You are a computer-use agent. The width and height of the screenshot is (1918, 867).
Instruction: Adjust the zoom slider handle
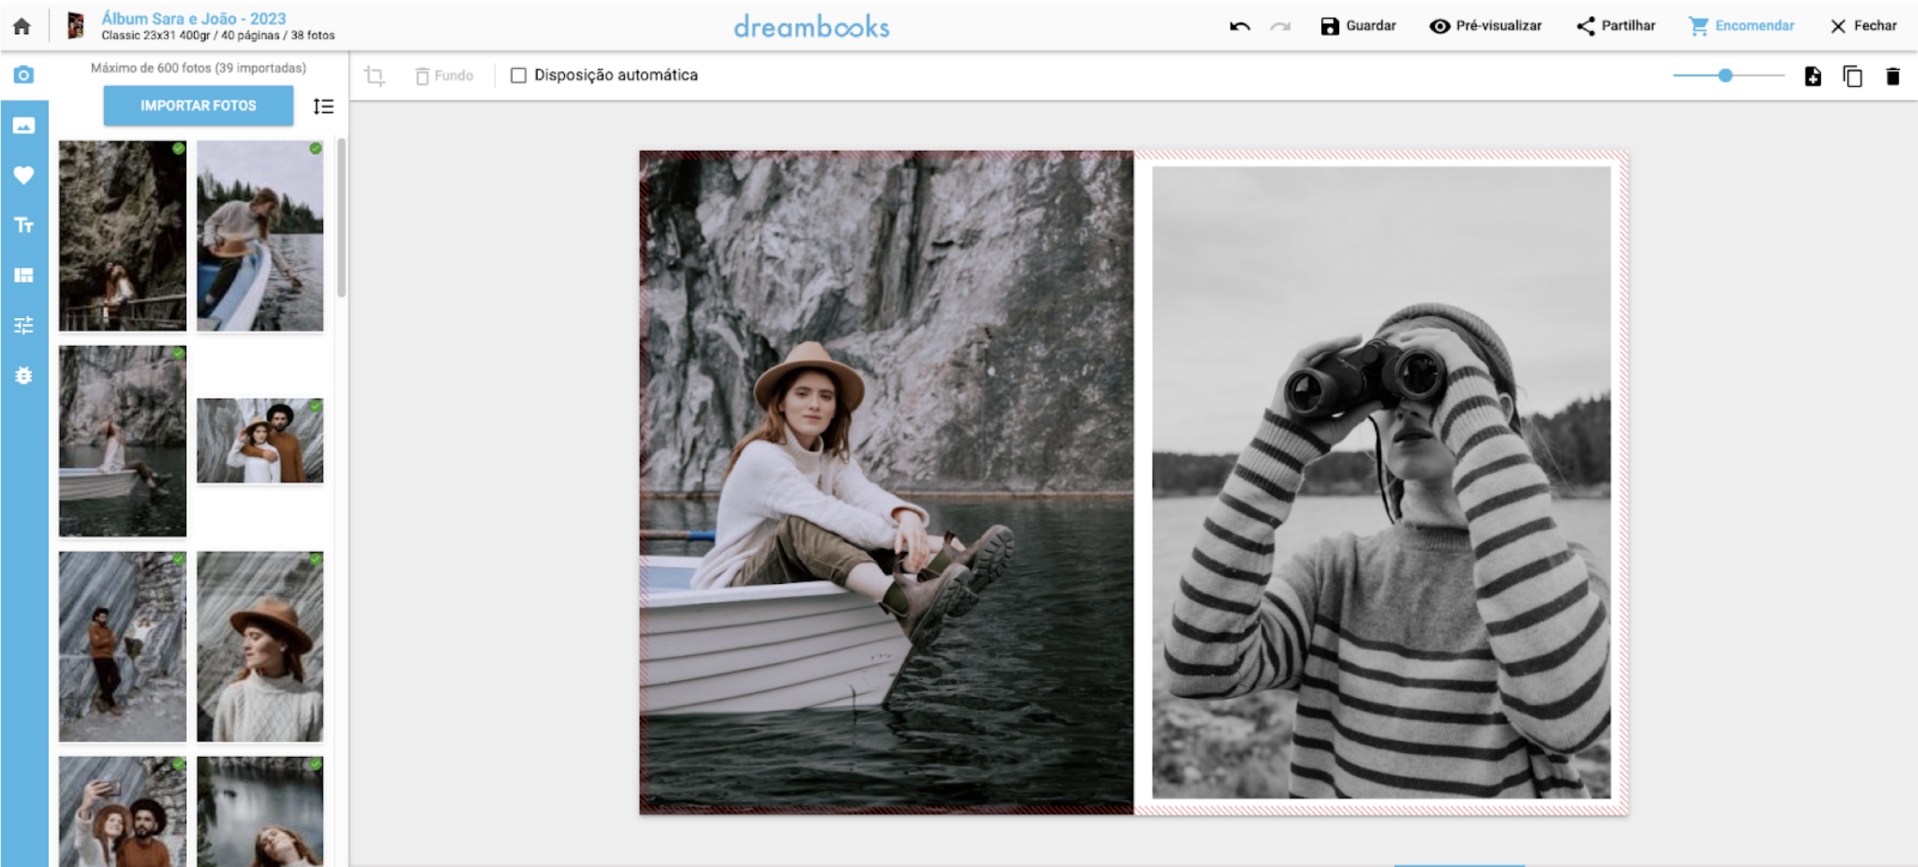click(1725, 75)
